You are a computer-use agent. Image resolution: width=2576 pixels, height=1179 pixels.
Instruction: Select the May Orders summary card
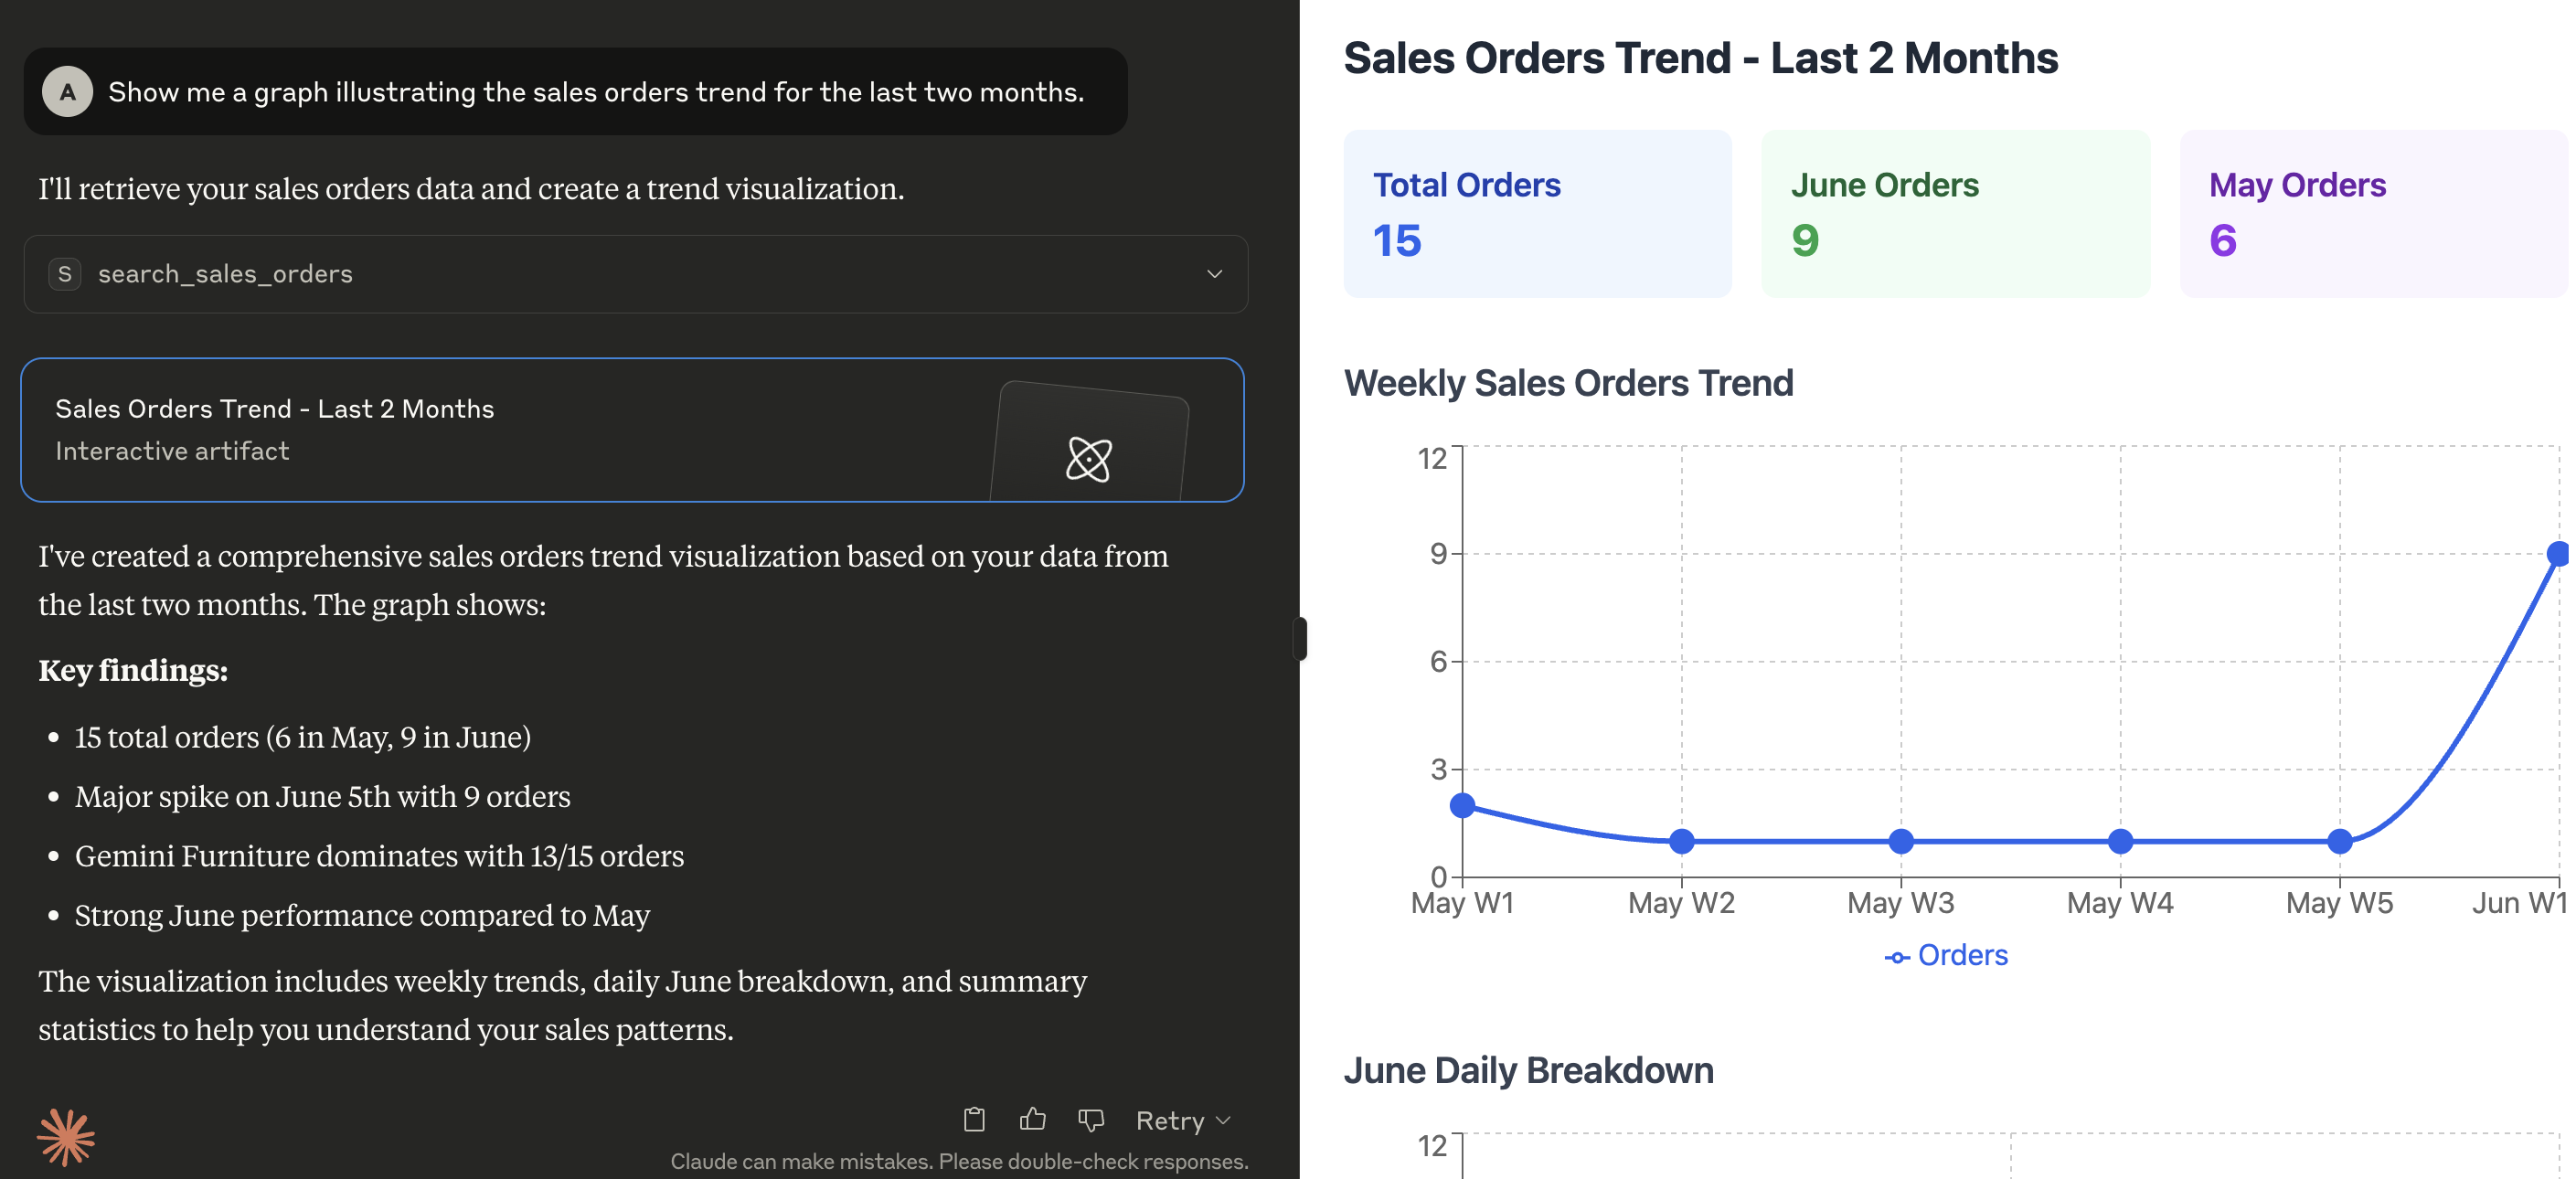point(2372,213)
